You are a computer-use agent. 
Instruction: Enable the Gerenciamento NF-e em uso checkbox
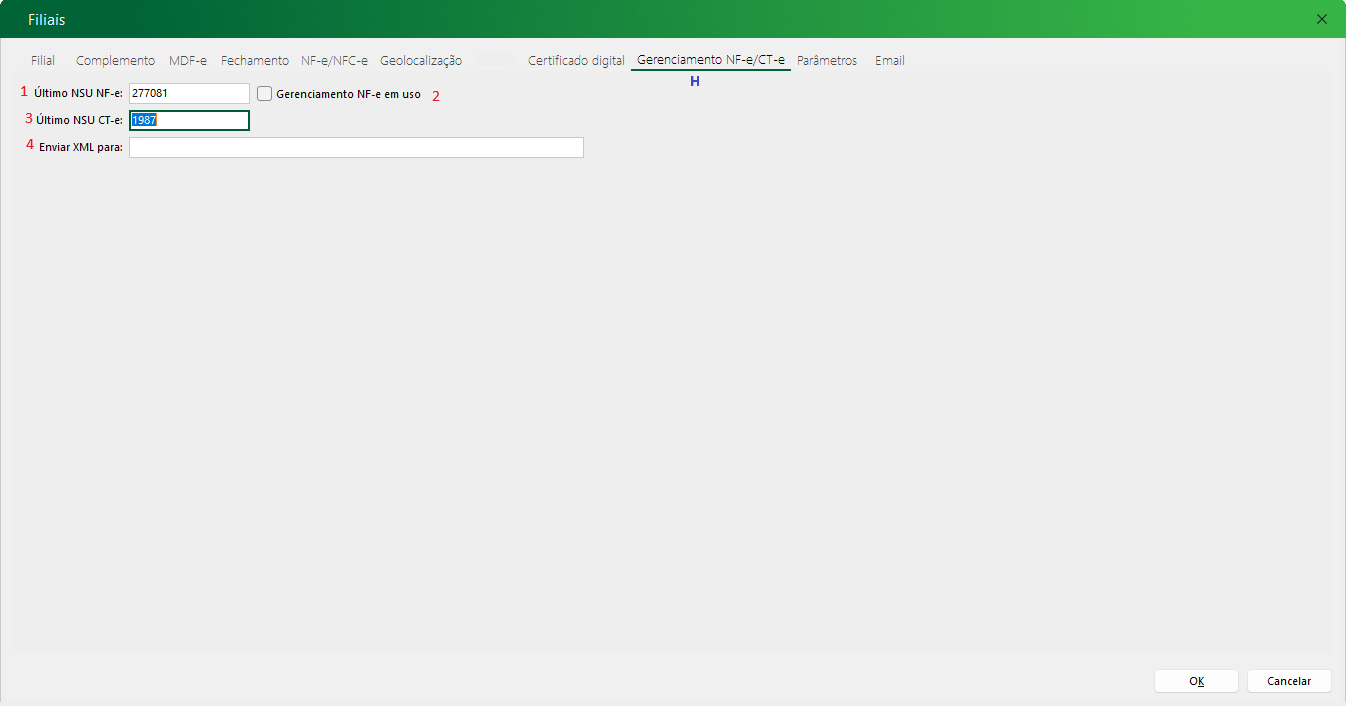(x=265, y=94)
